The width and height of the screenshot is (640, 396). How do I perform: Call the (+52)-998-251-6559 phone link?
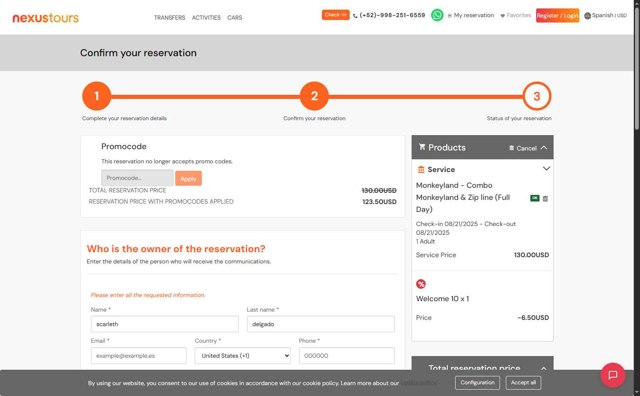click(x=389, y=15)
